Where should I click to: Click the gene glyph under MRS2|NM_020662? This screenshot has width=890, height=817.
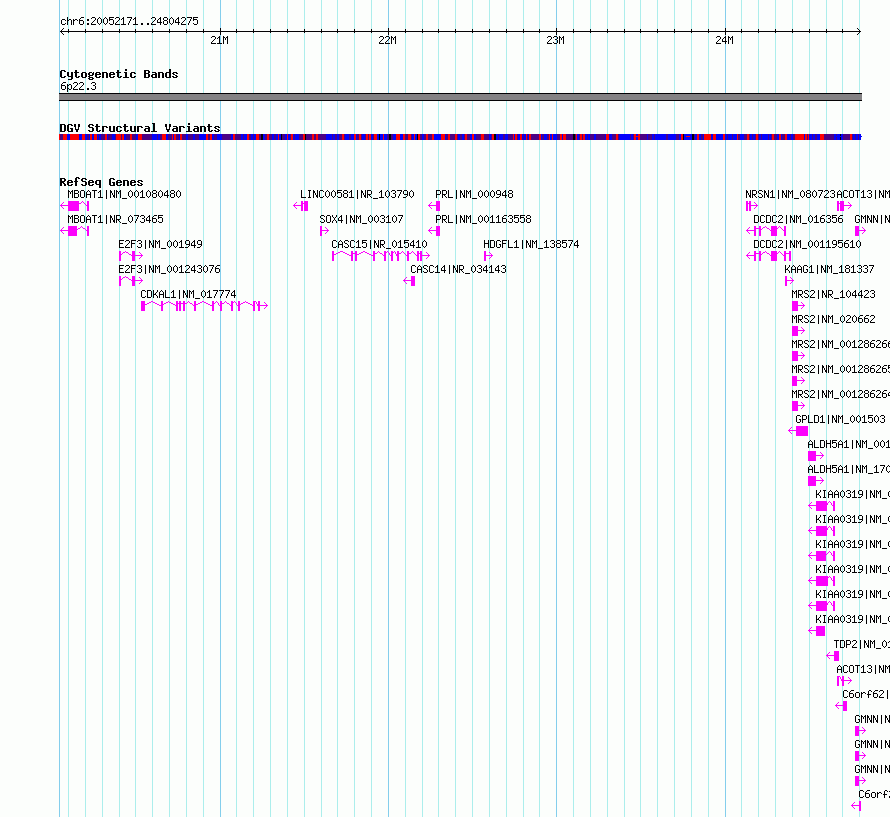click(798, 331)
